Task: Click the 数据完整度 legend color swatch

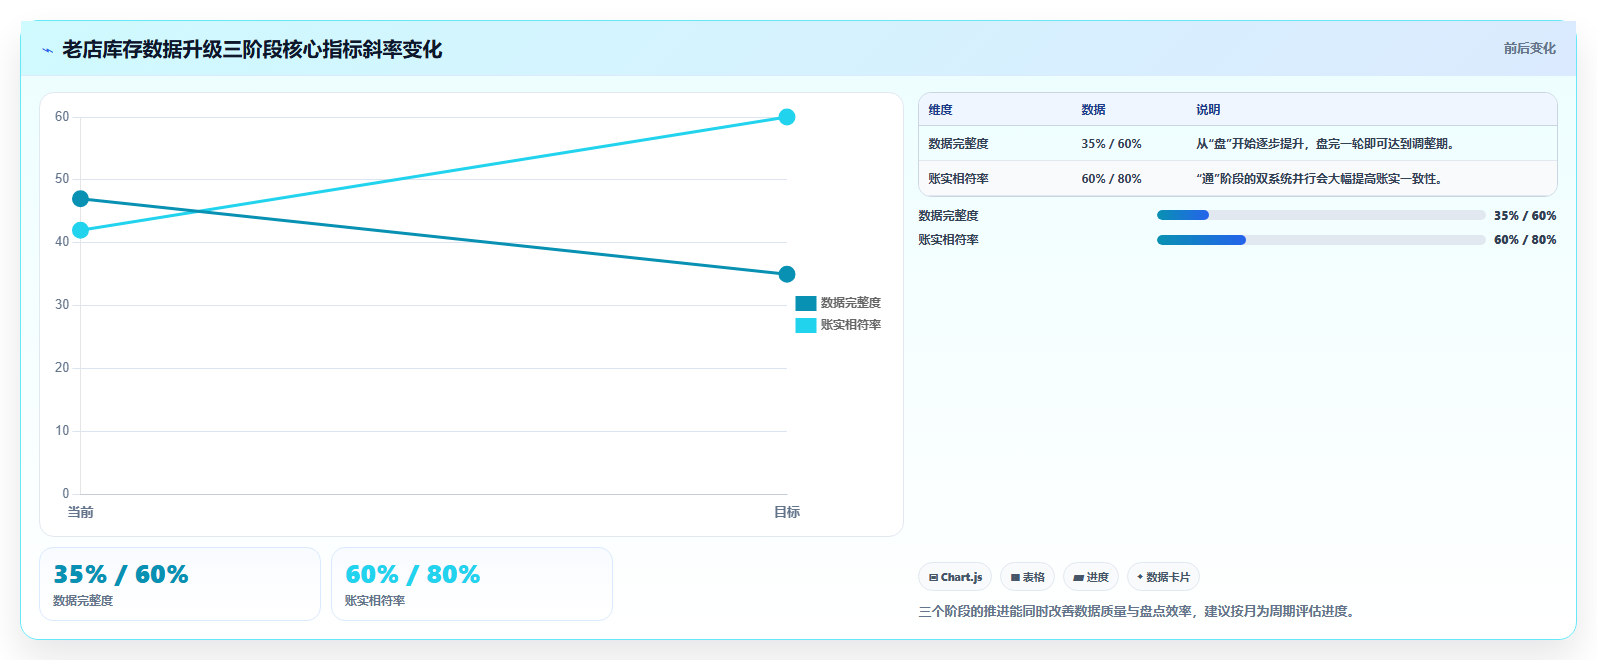Action: coord(805,303)
